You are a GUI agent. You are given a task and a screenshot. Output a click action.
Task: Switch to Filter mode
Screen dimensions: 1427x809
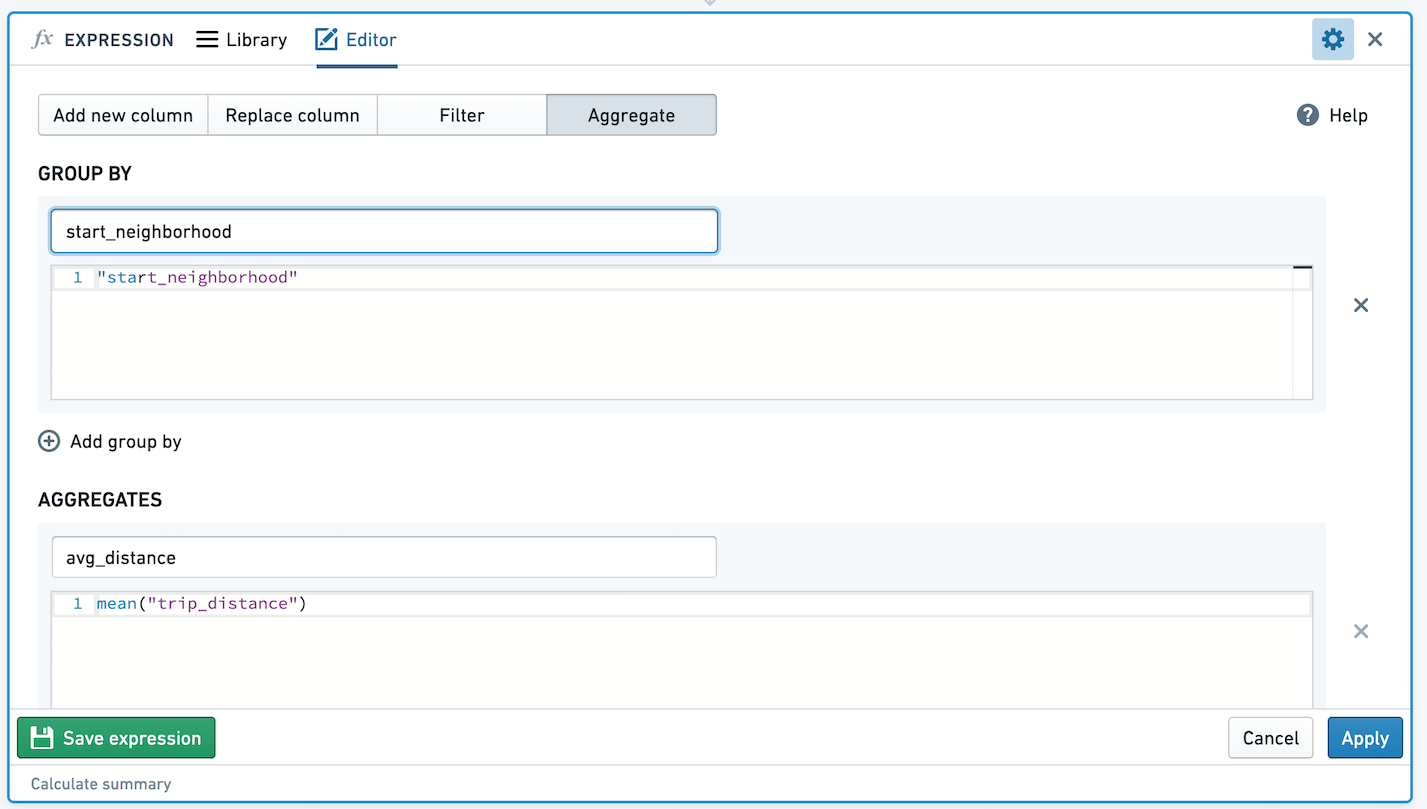pos(462,115)
